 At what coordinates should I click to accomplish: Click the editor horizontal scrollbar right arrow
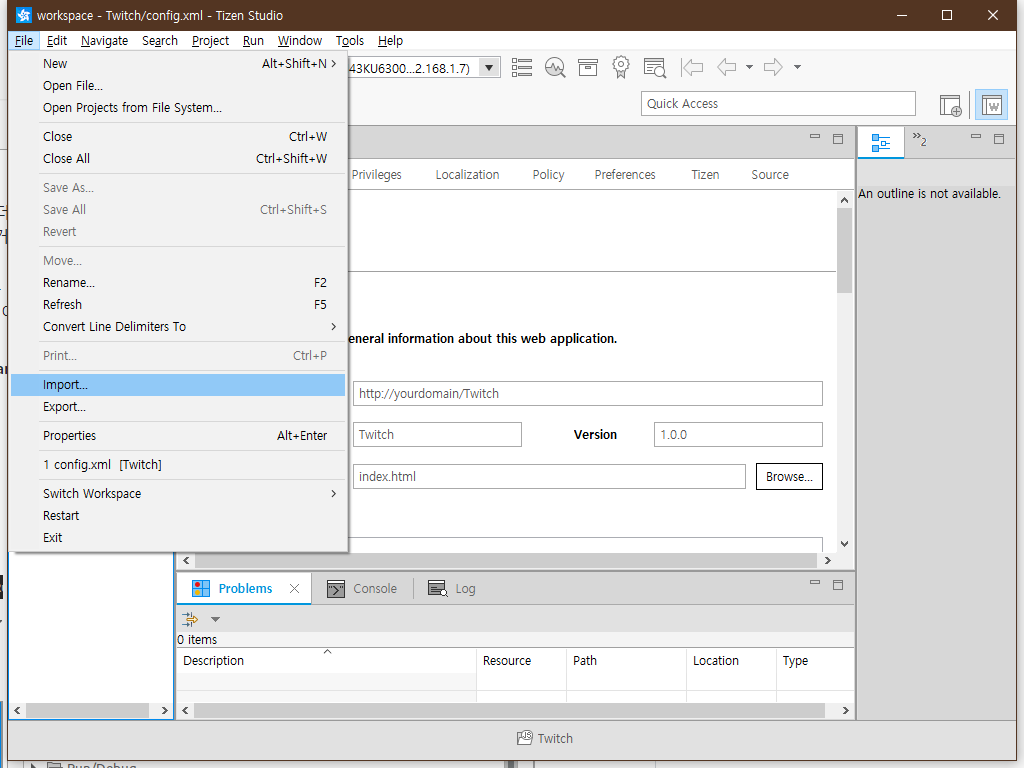pyautogui.click(x=827, y=560)
